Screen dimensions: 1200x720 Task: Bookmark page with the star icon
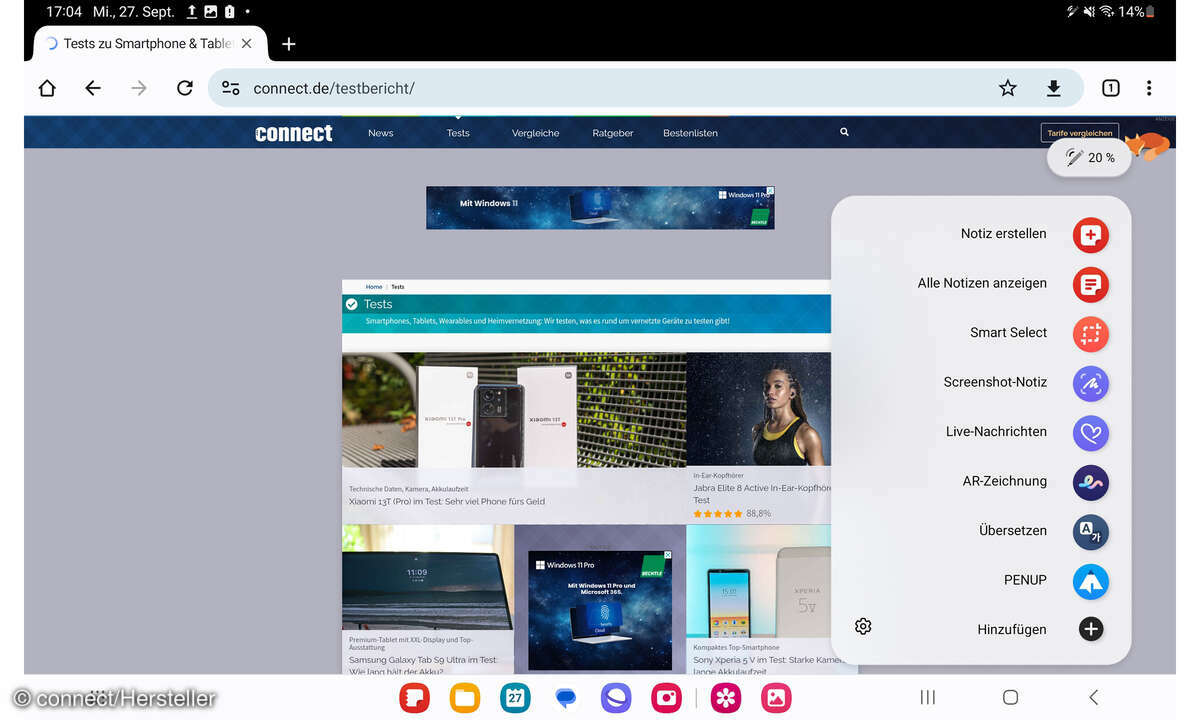coord(1007,88)
